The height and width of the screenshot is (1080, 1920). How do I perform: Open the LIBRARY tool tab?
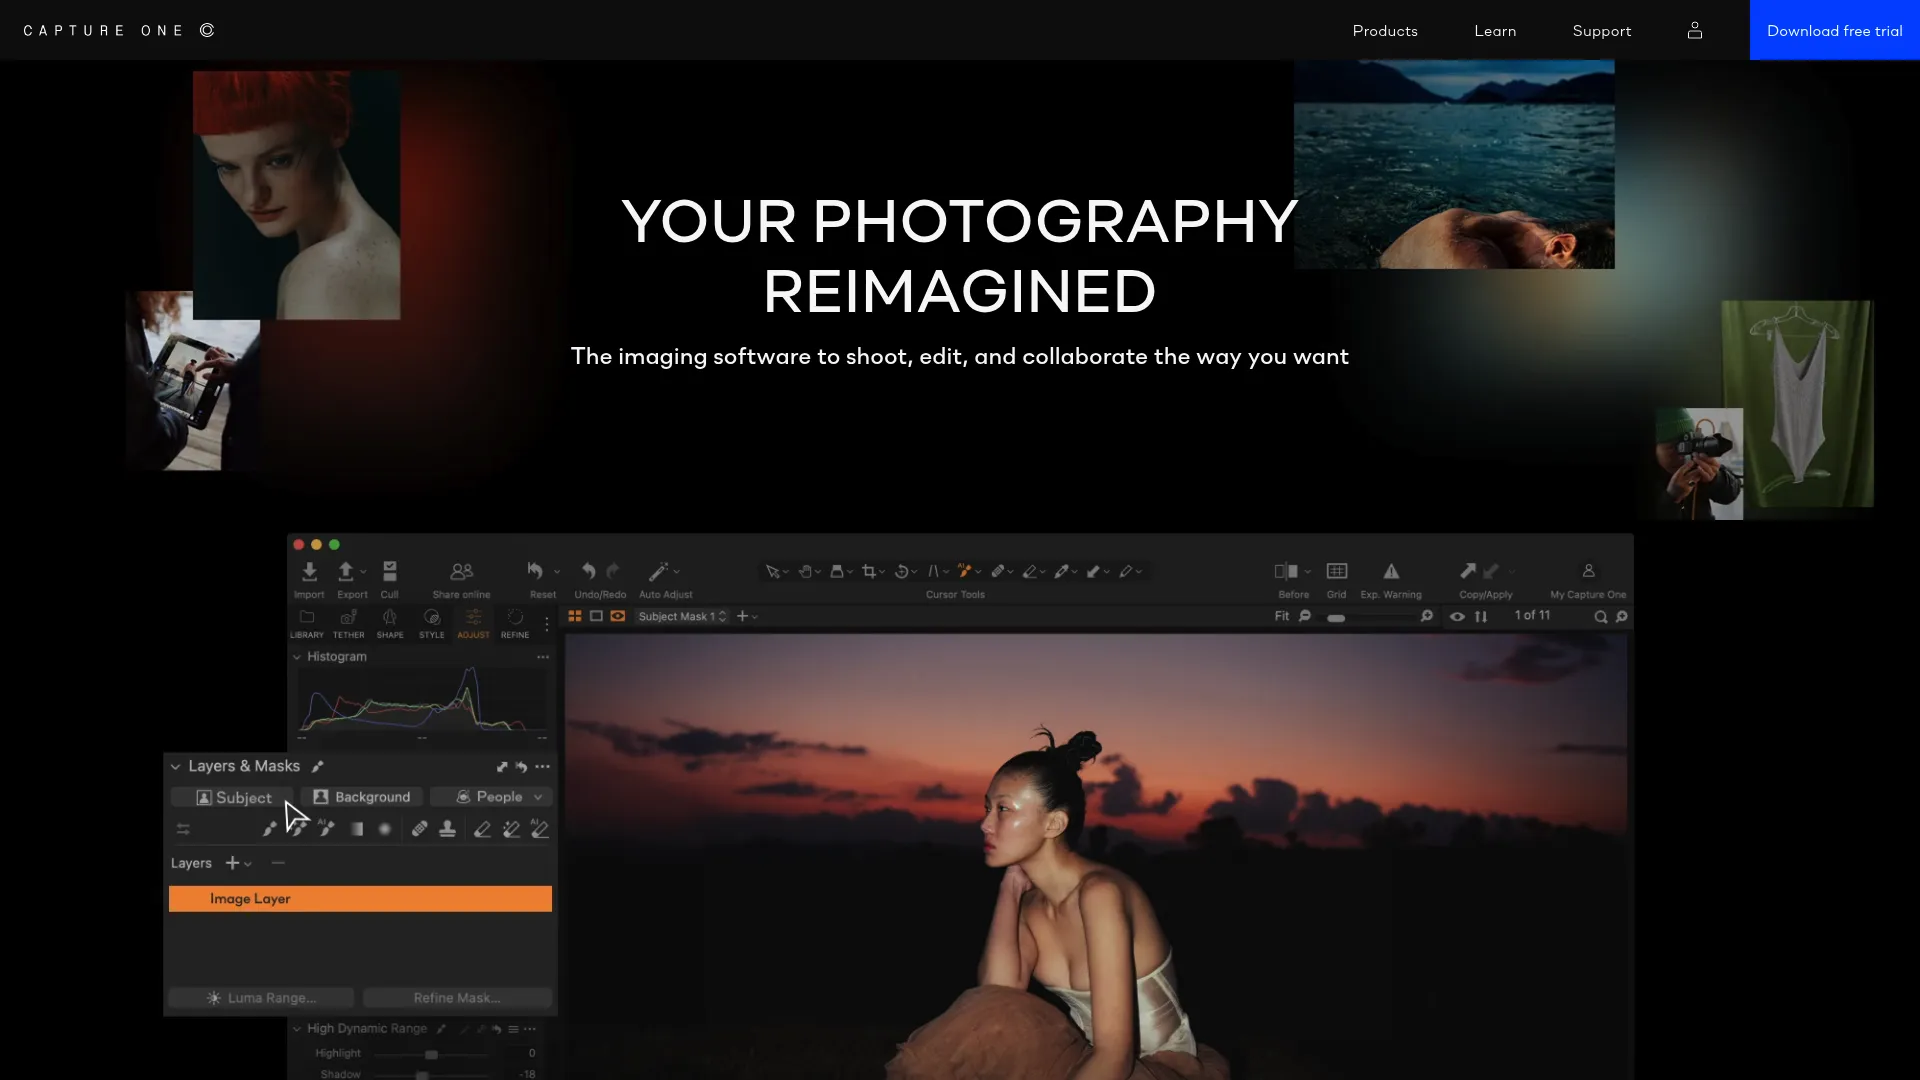tap(307, 623)
